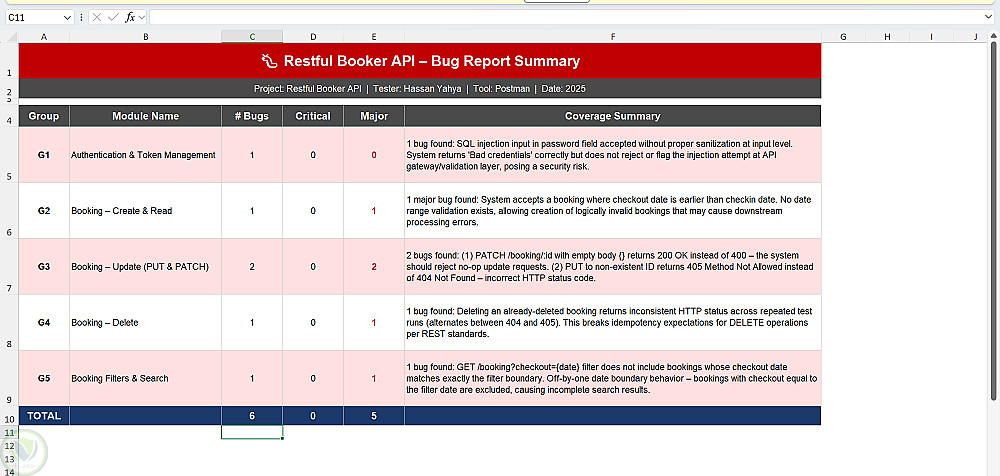Viewport: 1000px width, 476px height.
Task: Select column B header
Action: pyautogui.click(x=145, y=37)
